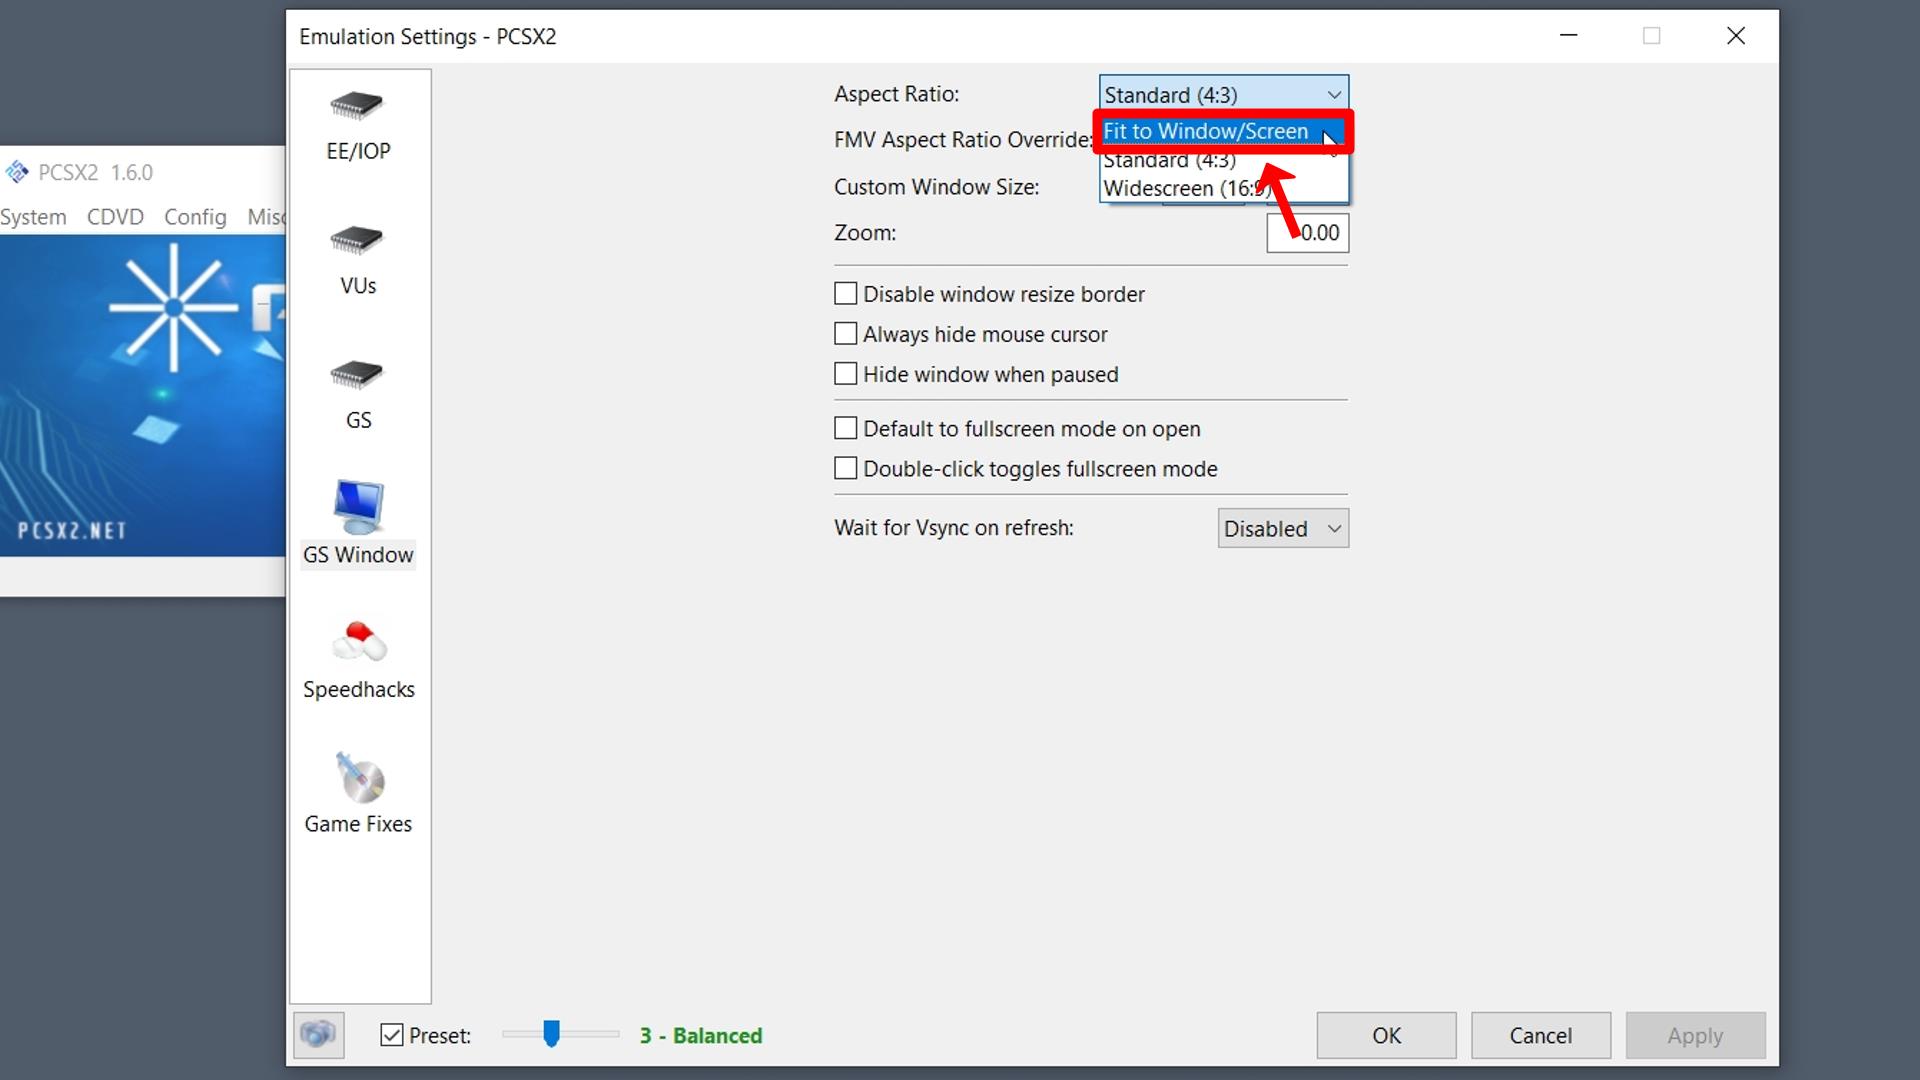This screenshot has height=1080, width=1920.
Task: Select the GS Window settings page
Action: 358,524
